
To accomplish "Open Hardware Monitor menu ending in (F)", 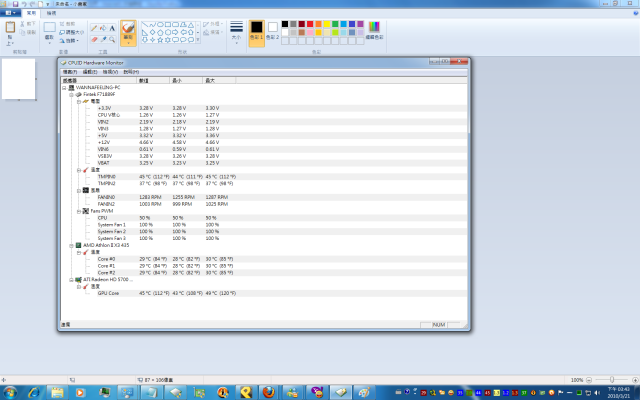I will [x=70, y=72].
